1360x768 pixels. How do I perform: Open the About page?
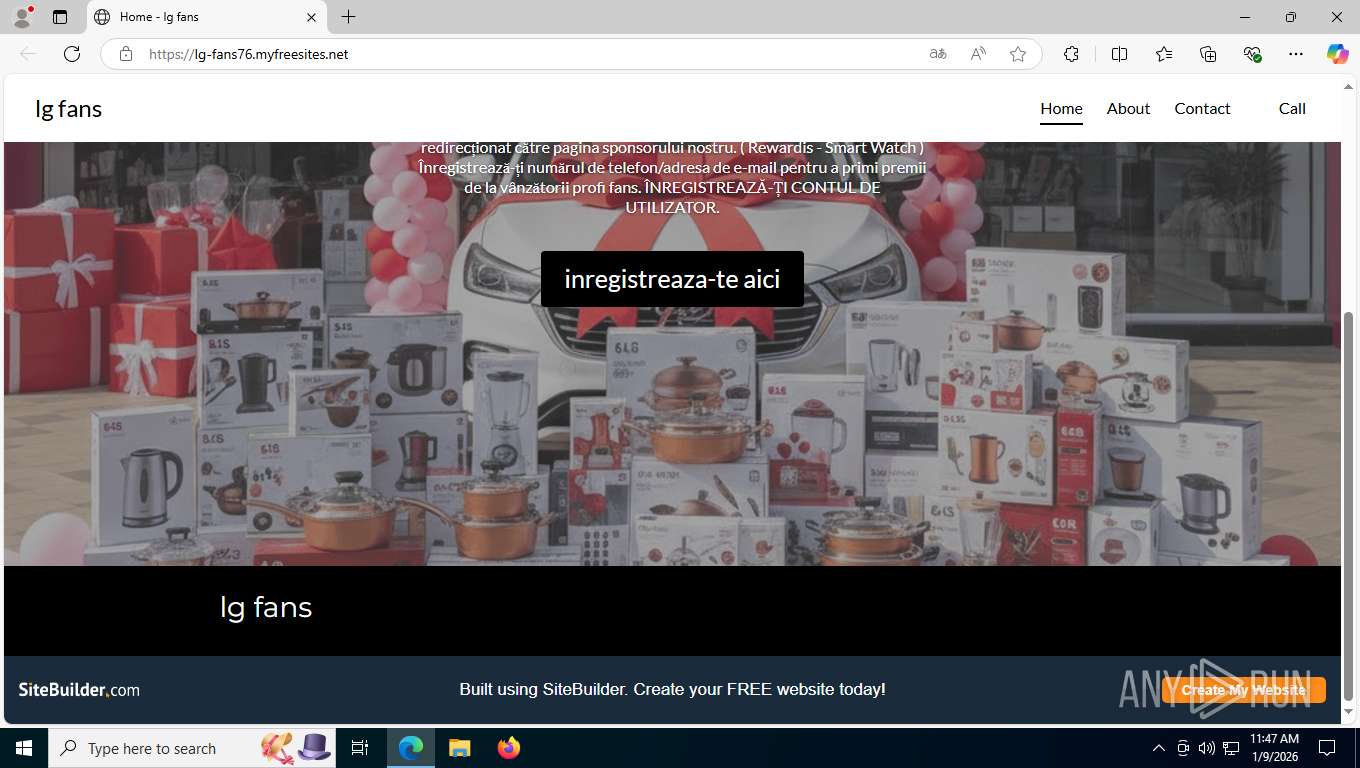[x=1128, y=108]
